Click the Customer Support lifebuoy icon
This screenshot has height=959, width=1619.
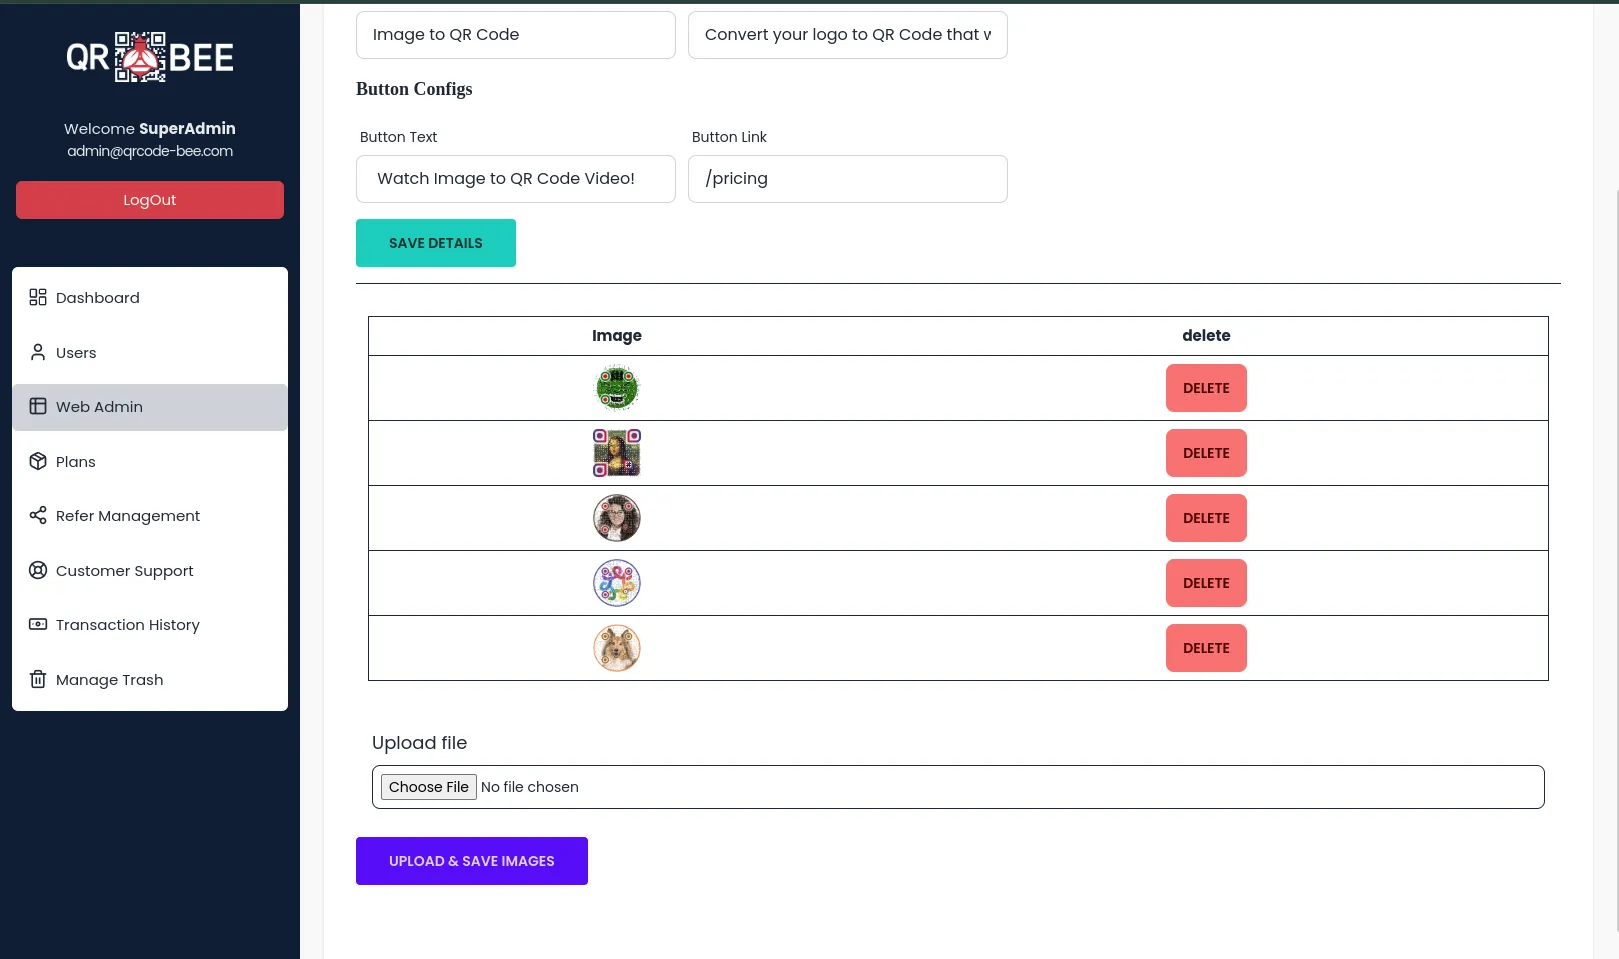(x=38, y=570)
